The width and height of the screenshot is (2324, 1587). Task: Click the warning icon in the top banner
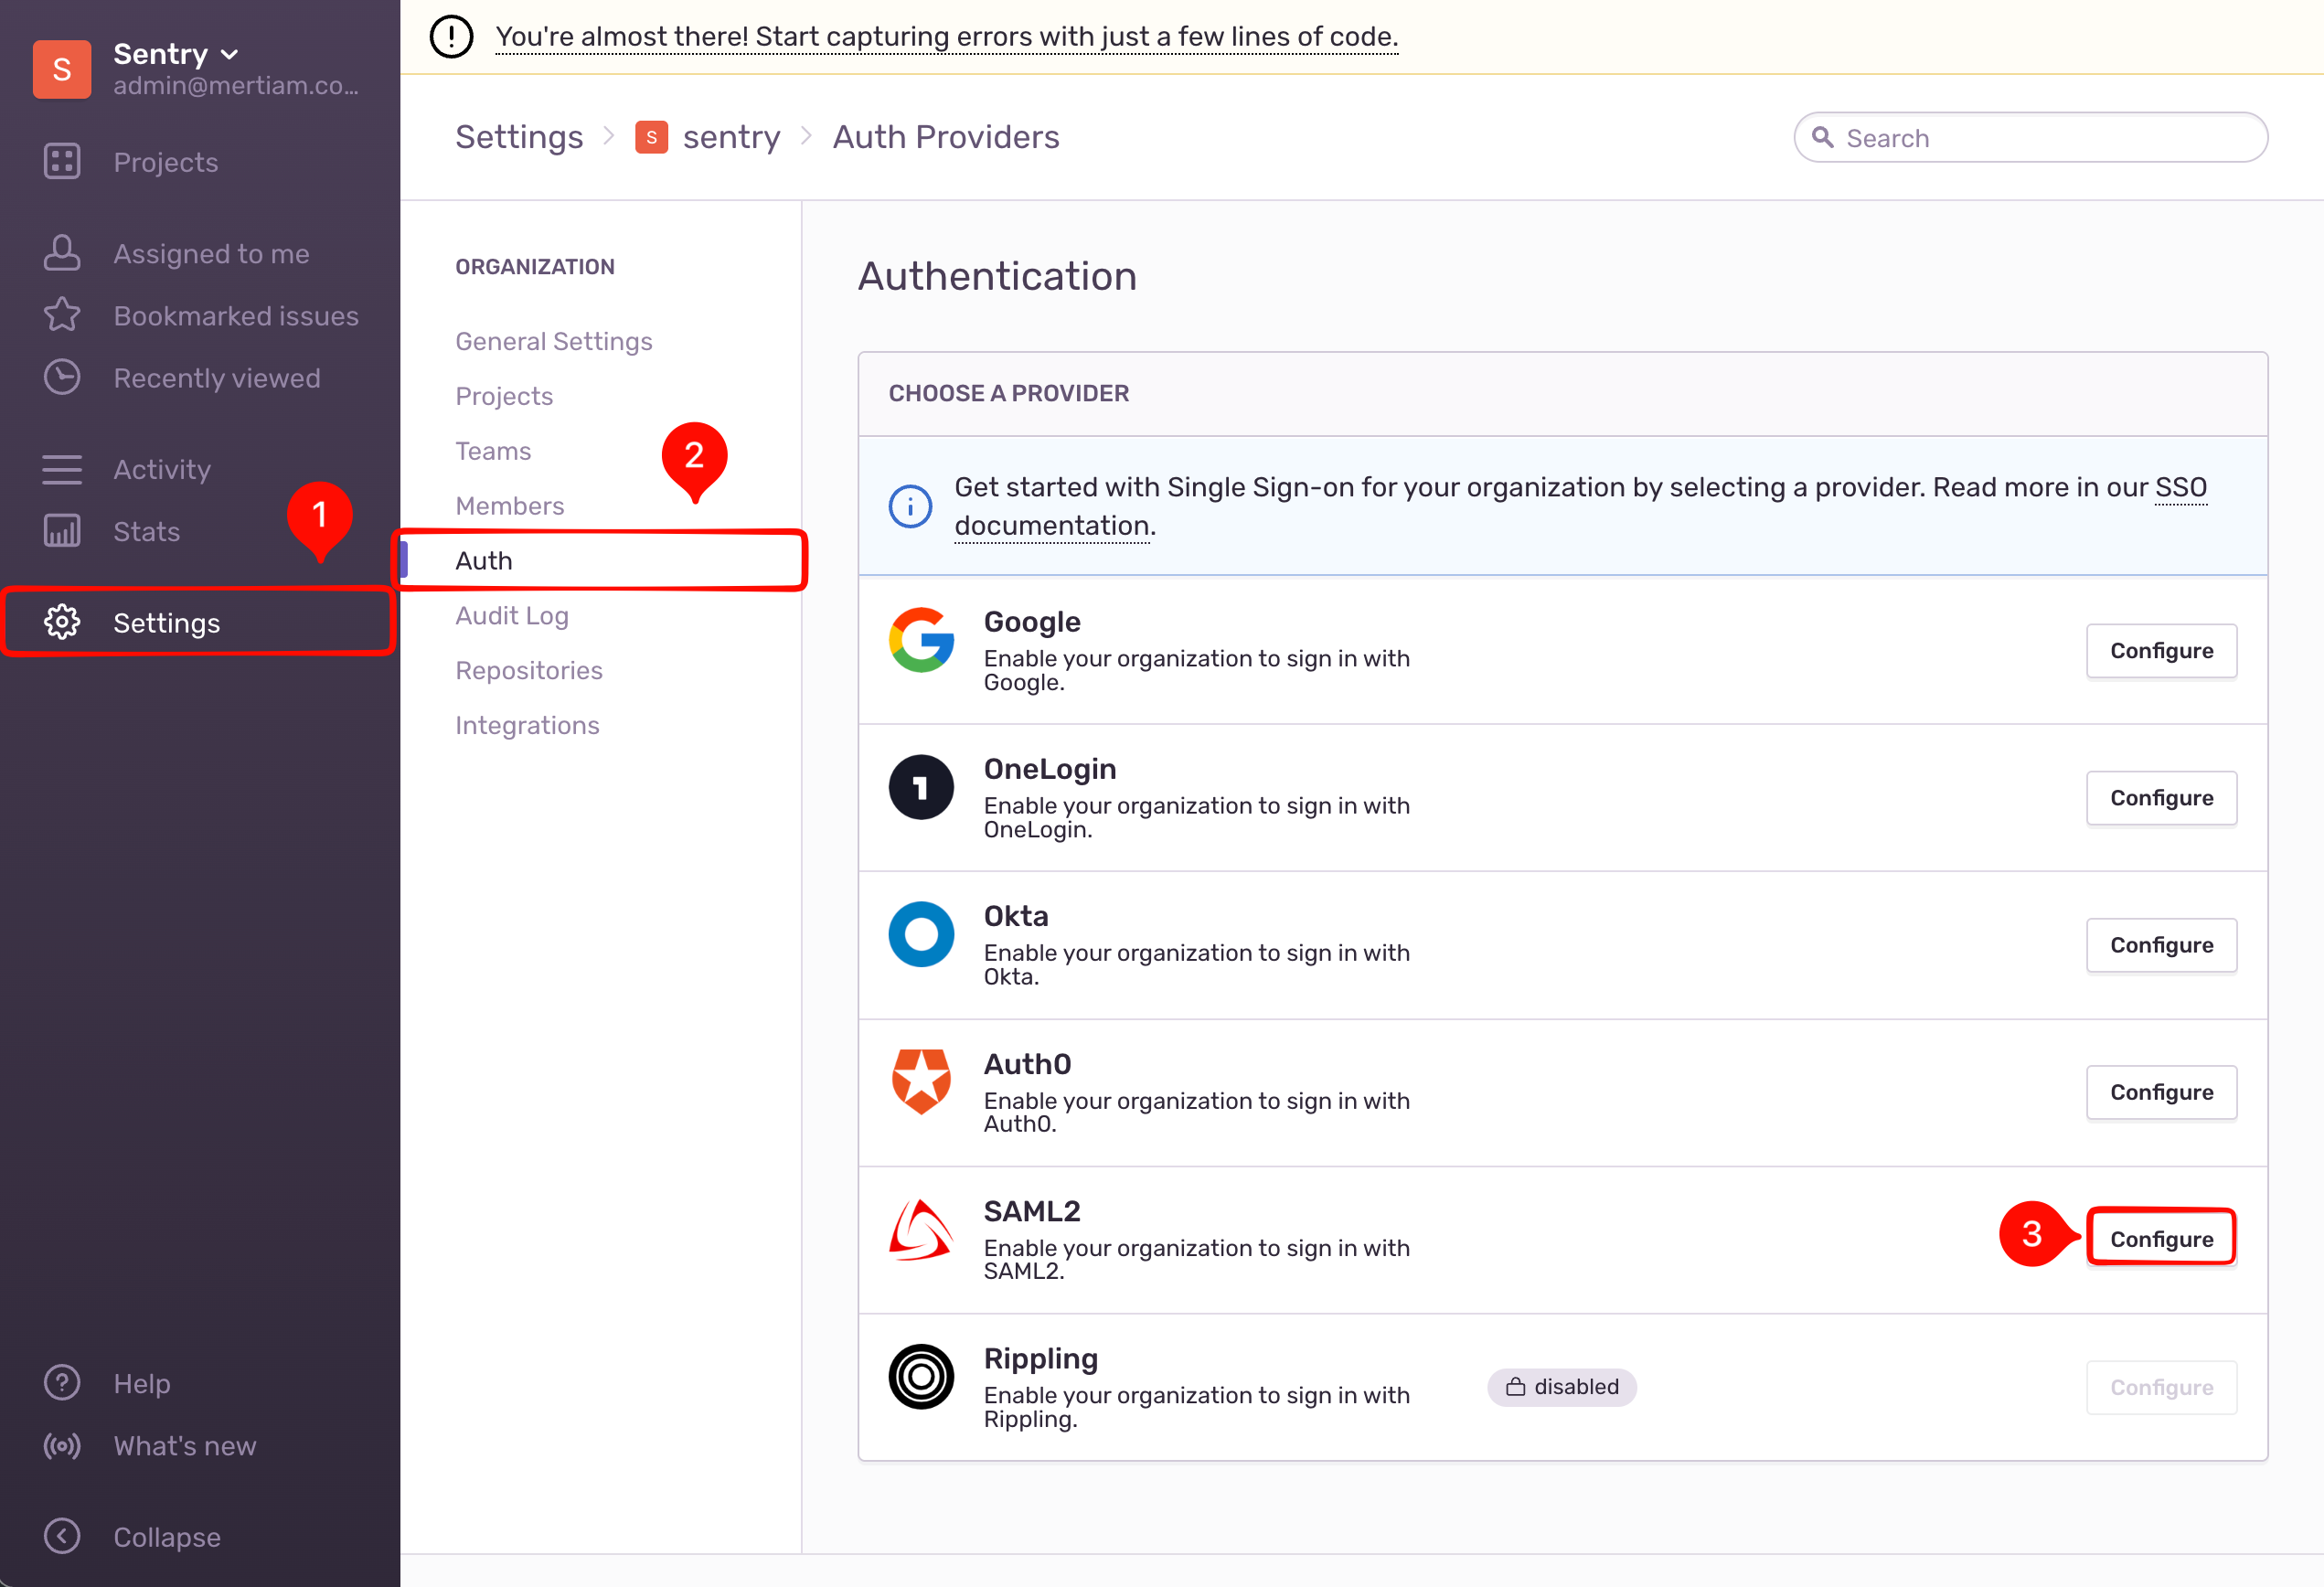click(x=451, y=36)
